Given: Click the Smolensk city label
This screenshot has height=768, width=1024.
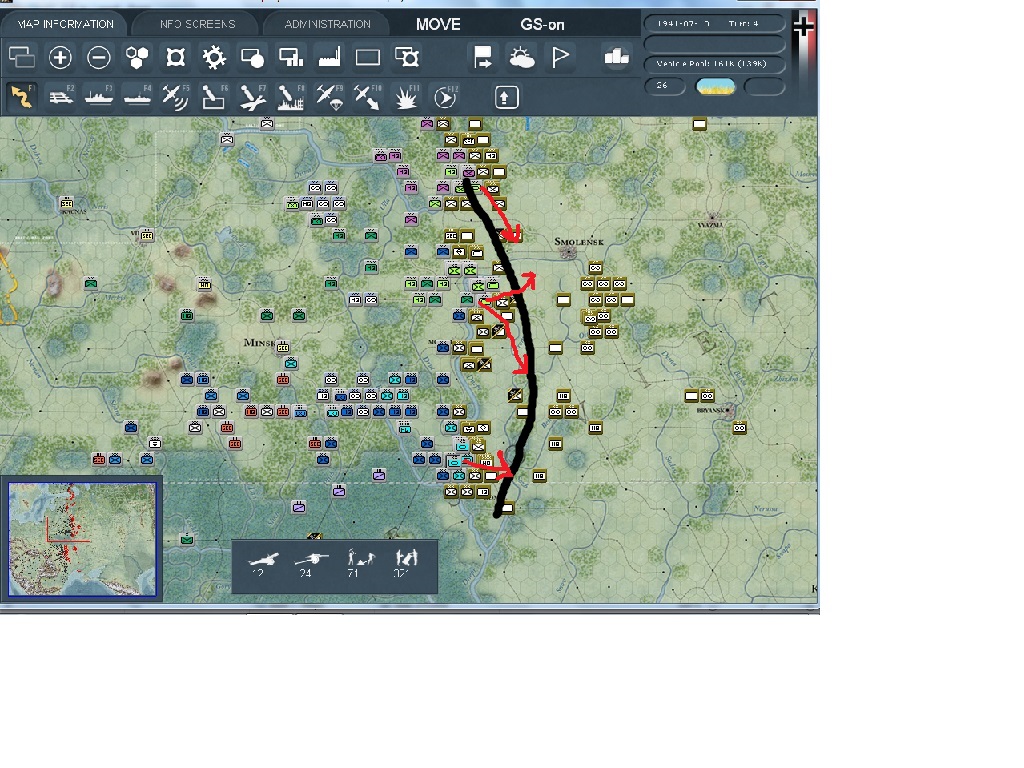Looking at the screenshot, I should (579, 242).
